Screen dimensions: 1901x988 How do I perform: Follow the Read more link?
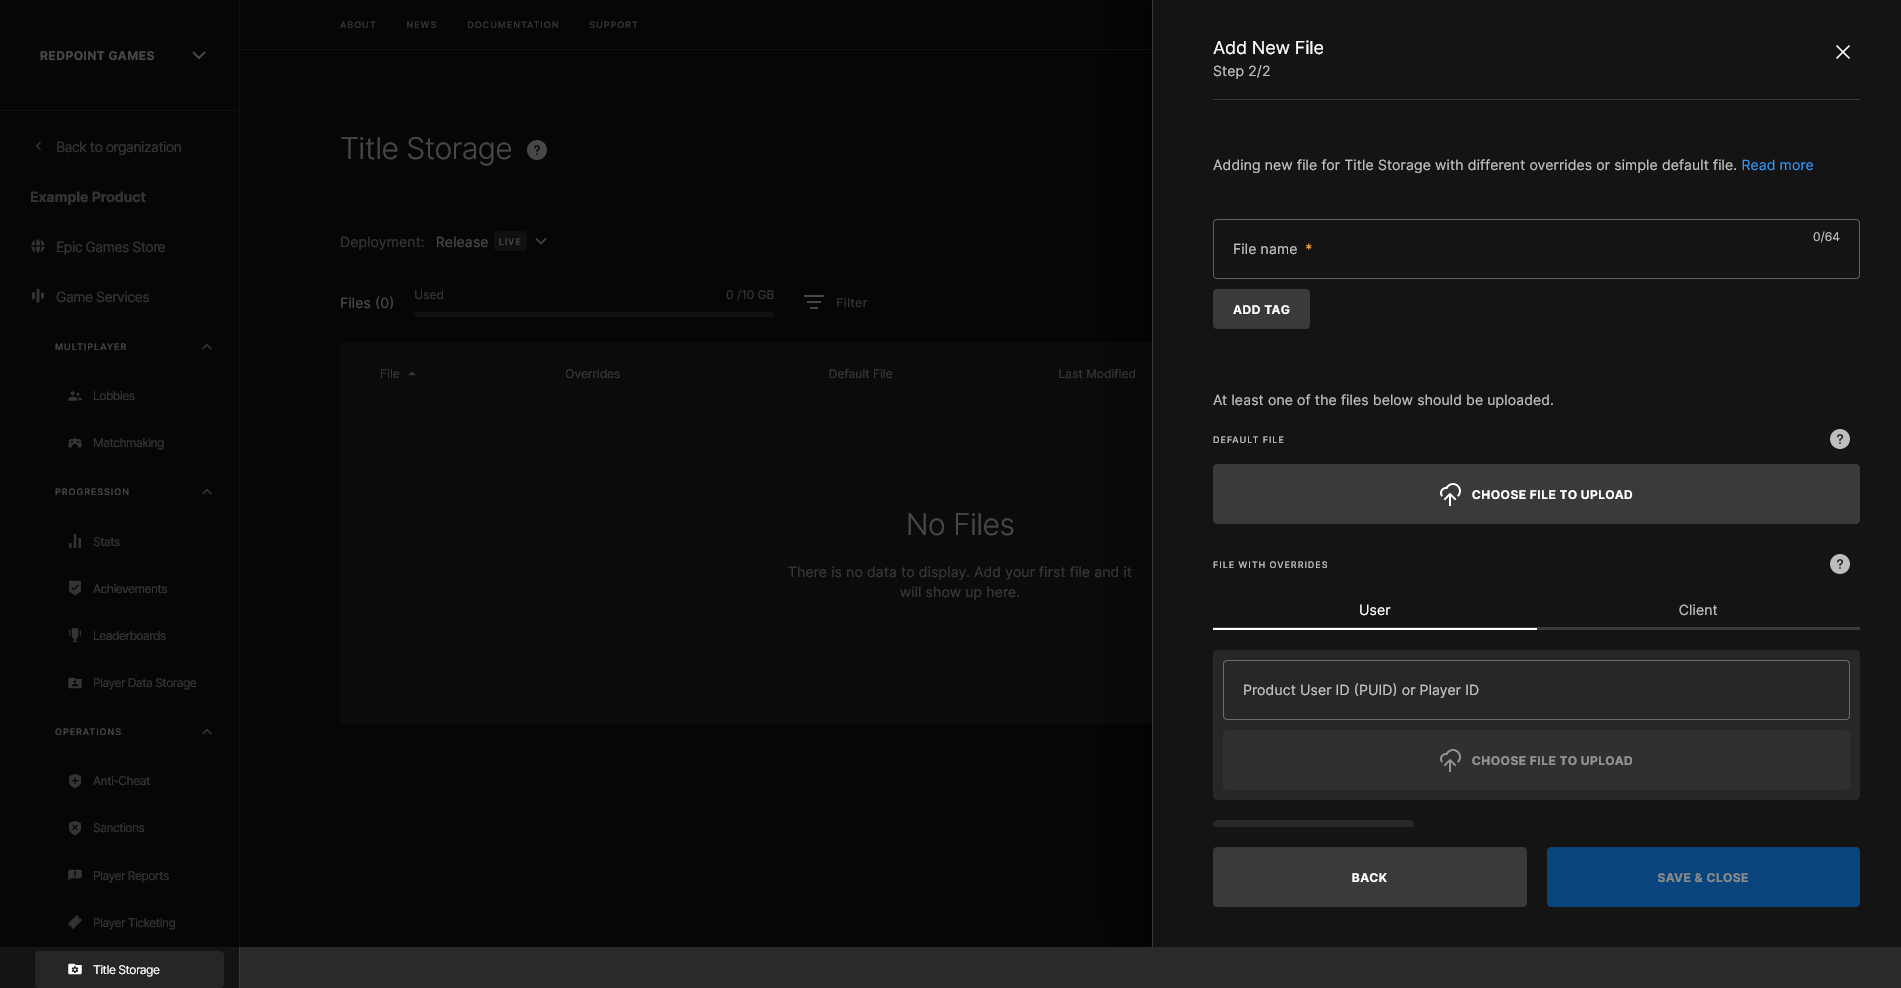pos(1776,164)
